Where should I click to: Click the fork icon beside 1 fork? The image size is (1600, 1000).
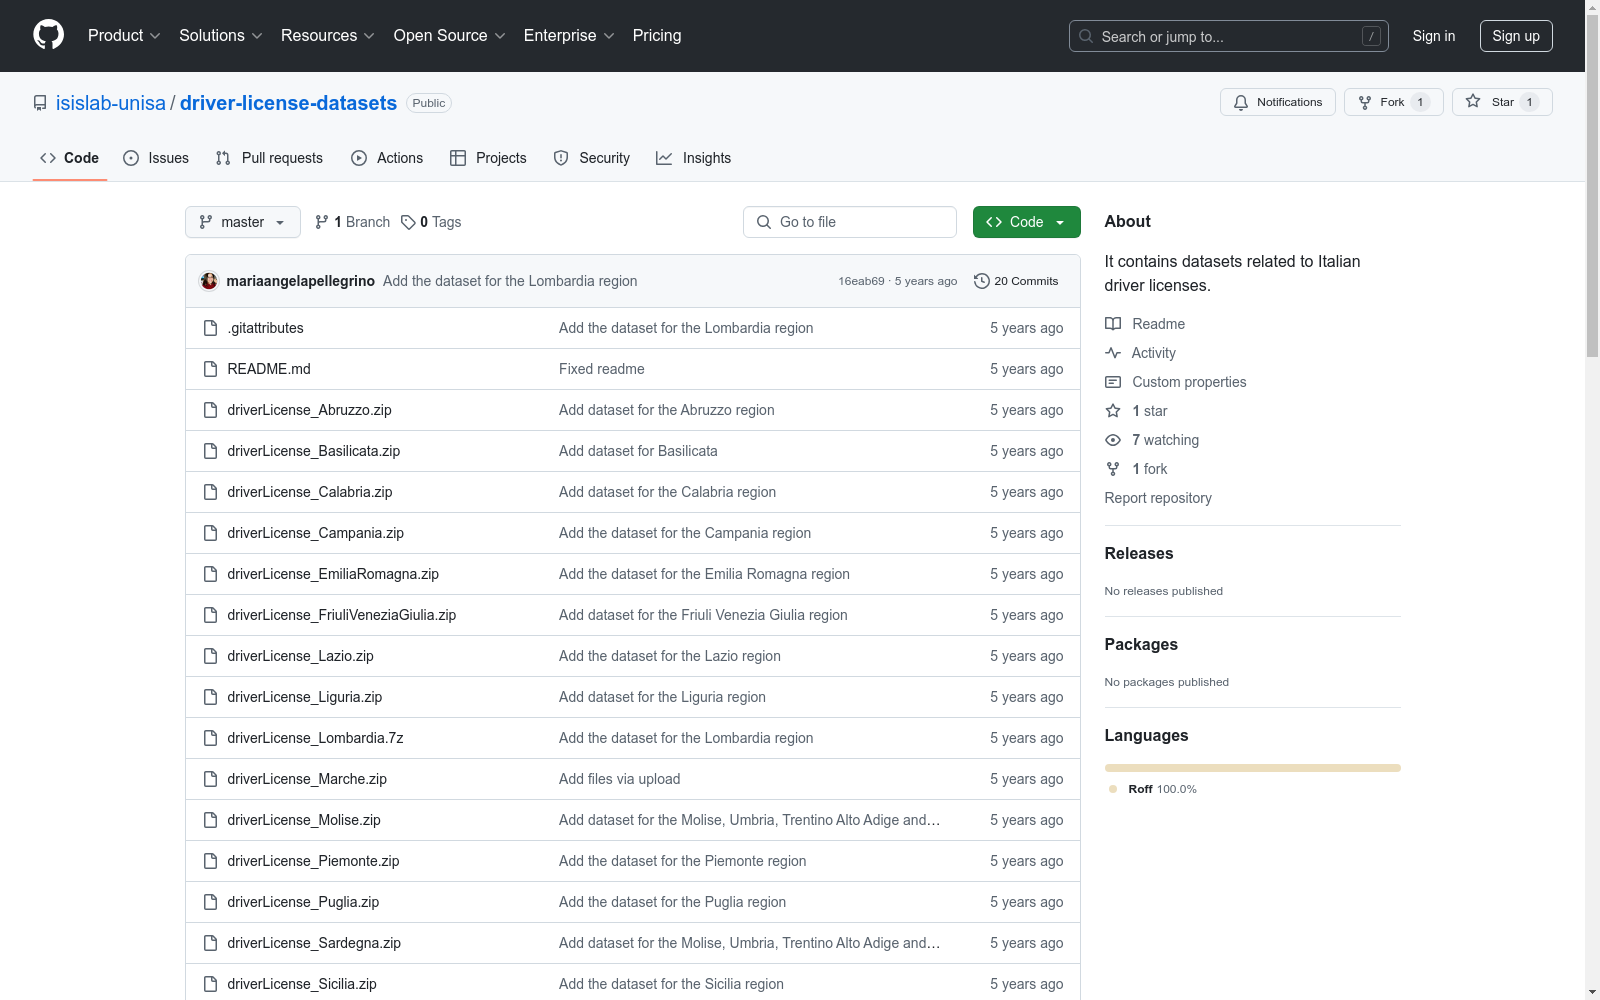click(1113, 469)
